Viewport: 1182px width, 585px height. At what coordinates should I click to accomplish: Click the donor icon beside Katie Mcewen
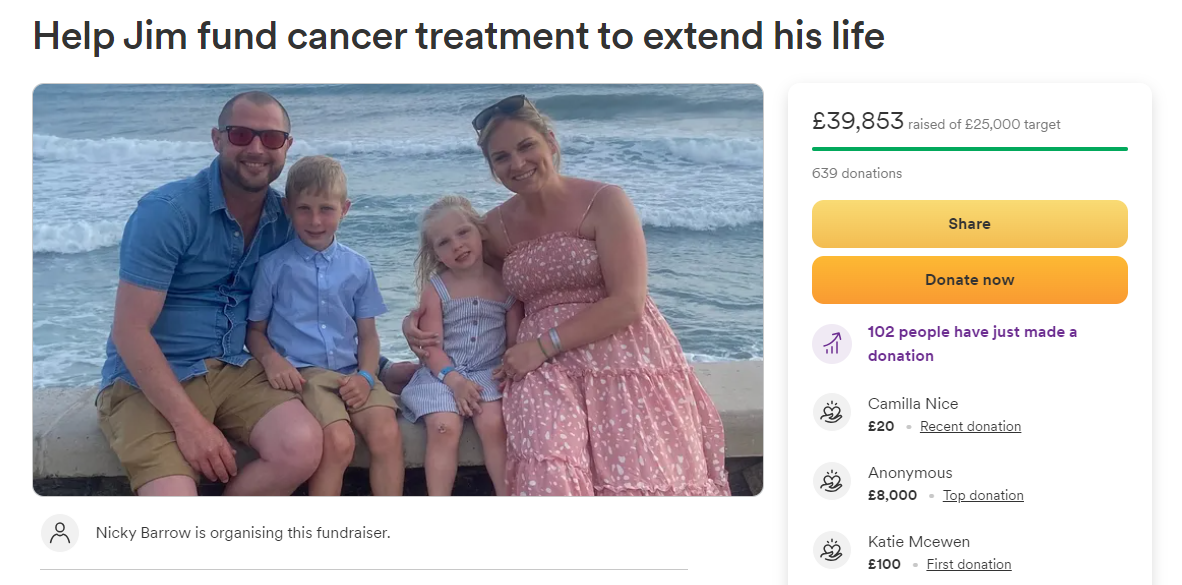tap(831, 551)
